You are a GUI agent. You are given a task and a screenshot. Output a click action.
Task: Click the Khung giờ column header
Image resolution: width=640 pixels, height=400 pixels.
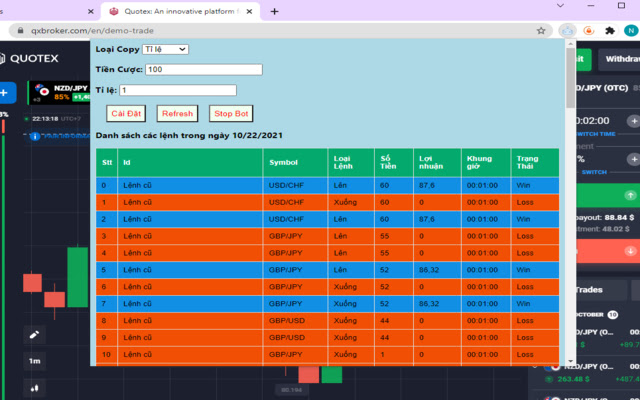pyautogui.click(x=486, y=162)
